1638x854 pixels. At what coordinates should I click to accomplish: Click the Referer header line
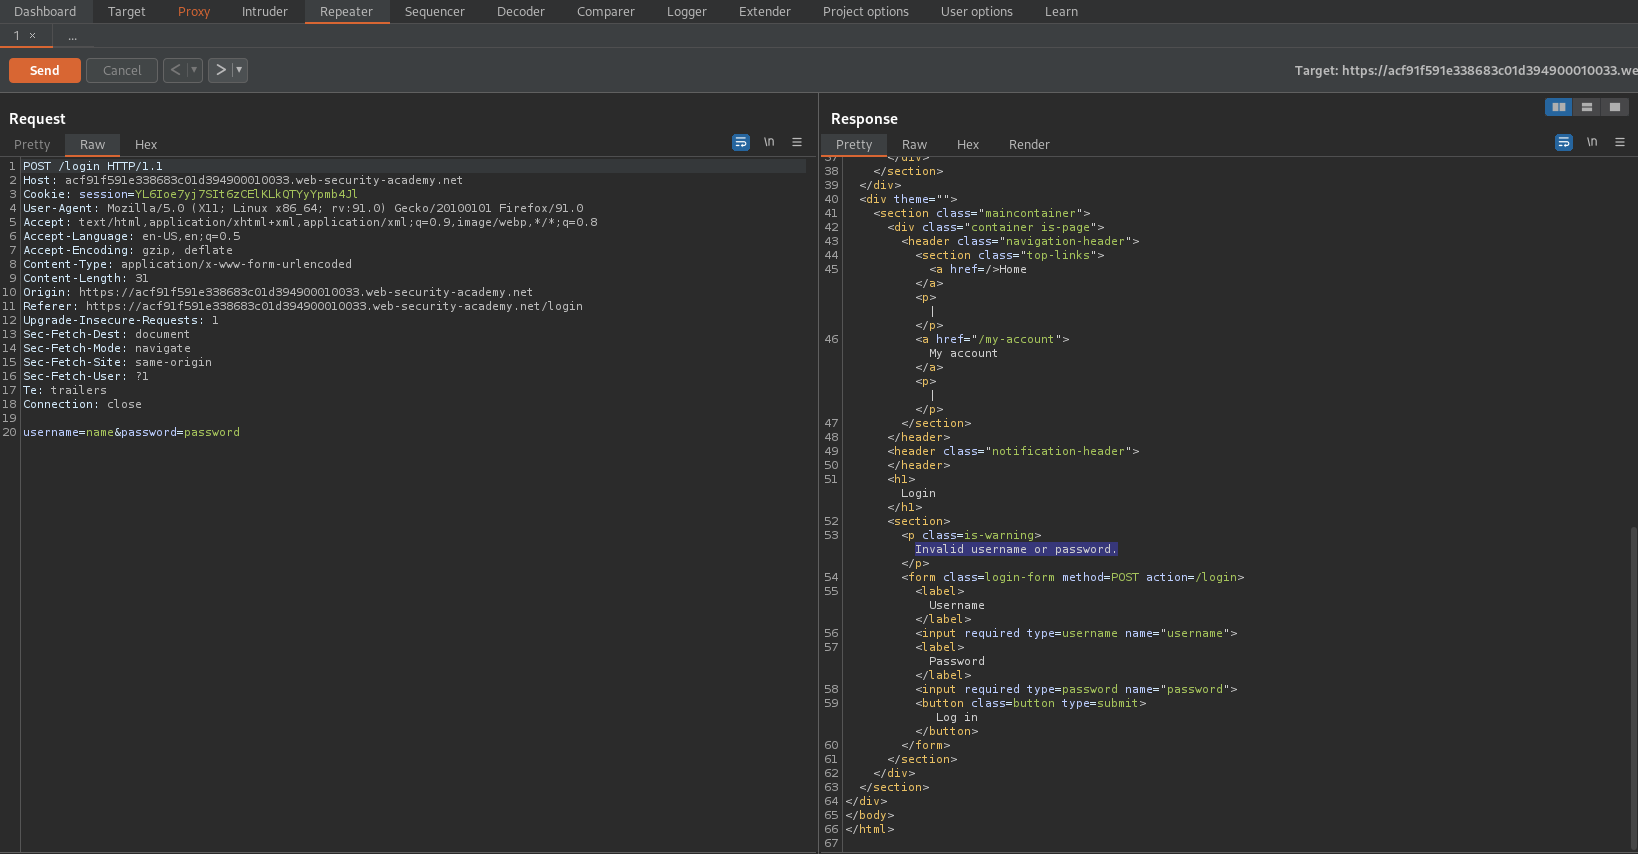(x=303, y=306)
